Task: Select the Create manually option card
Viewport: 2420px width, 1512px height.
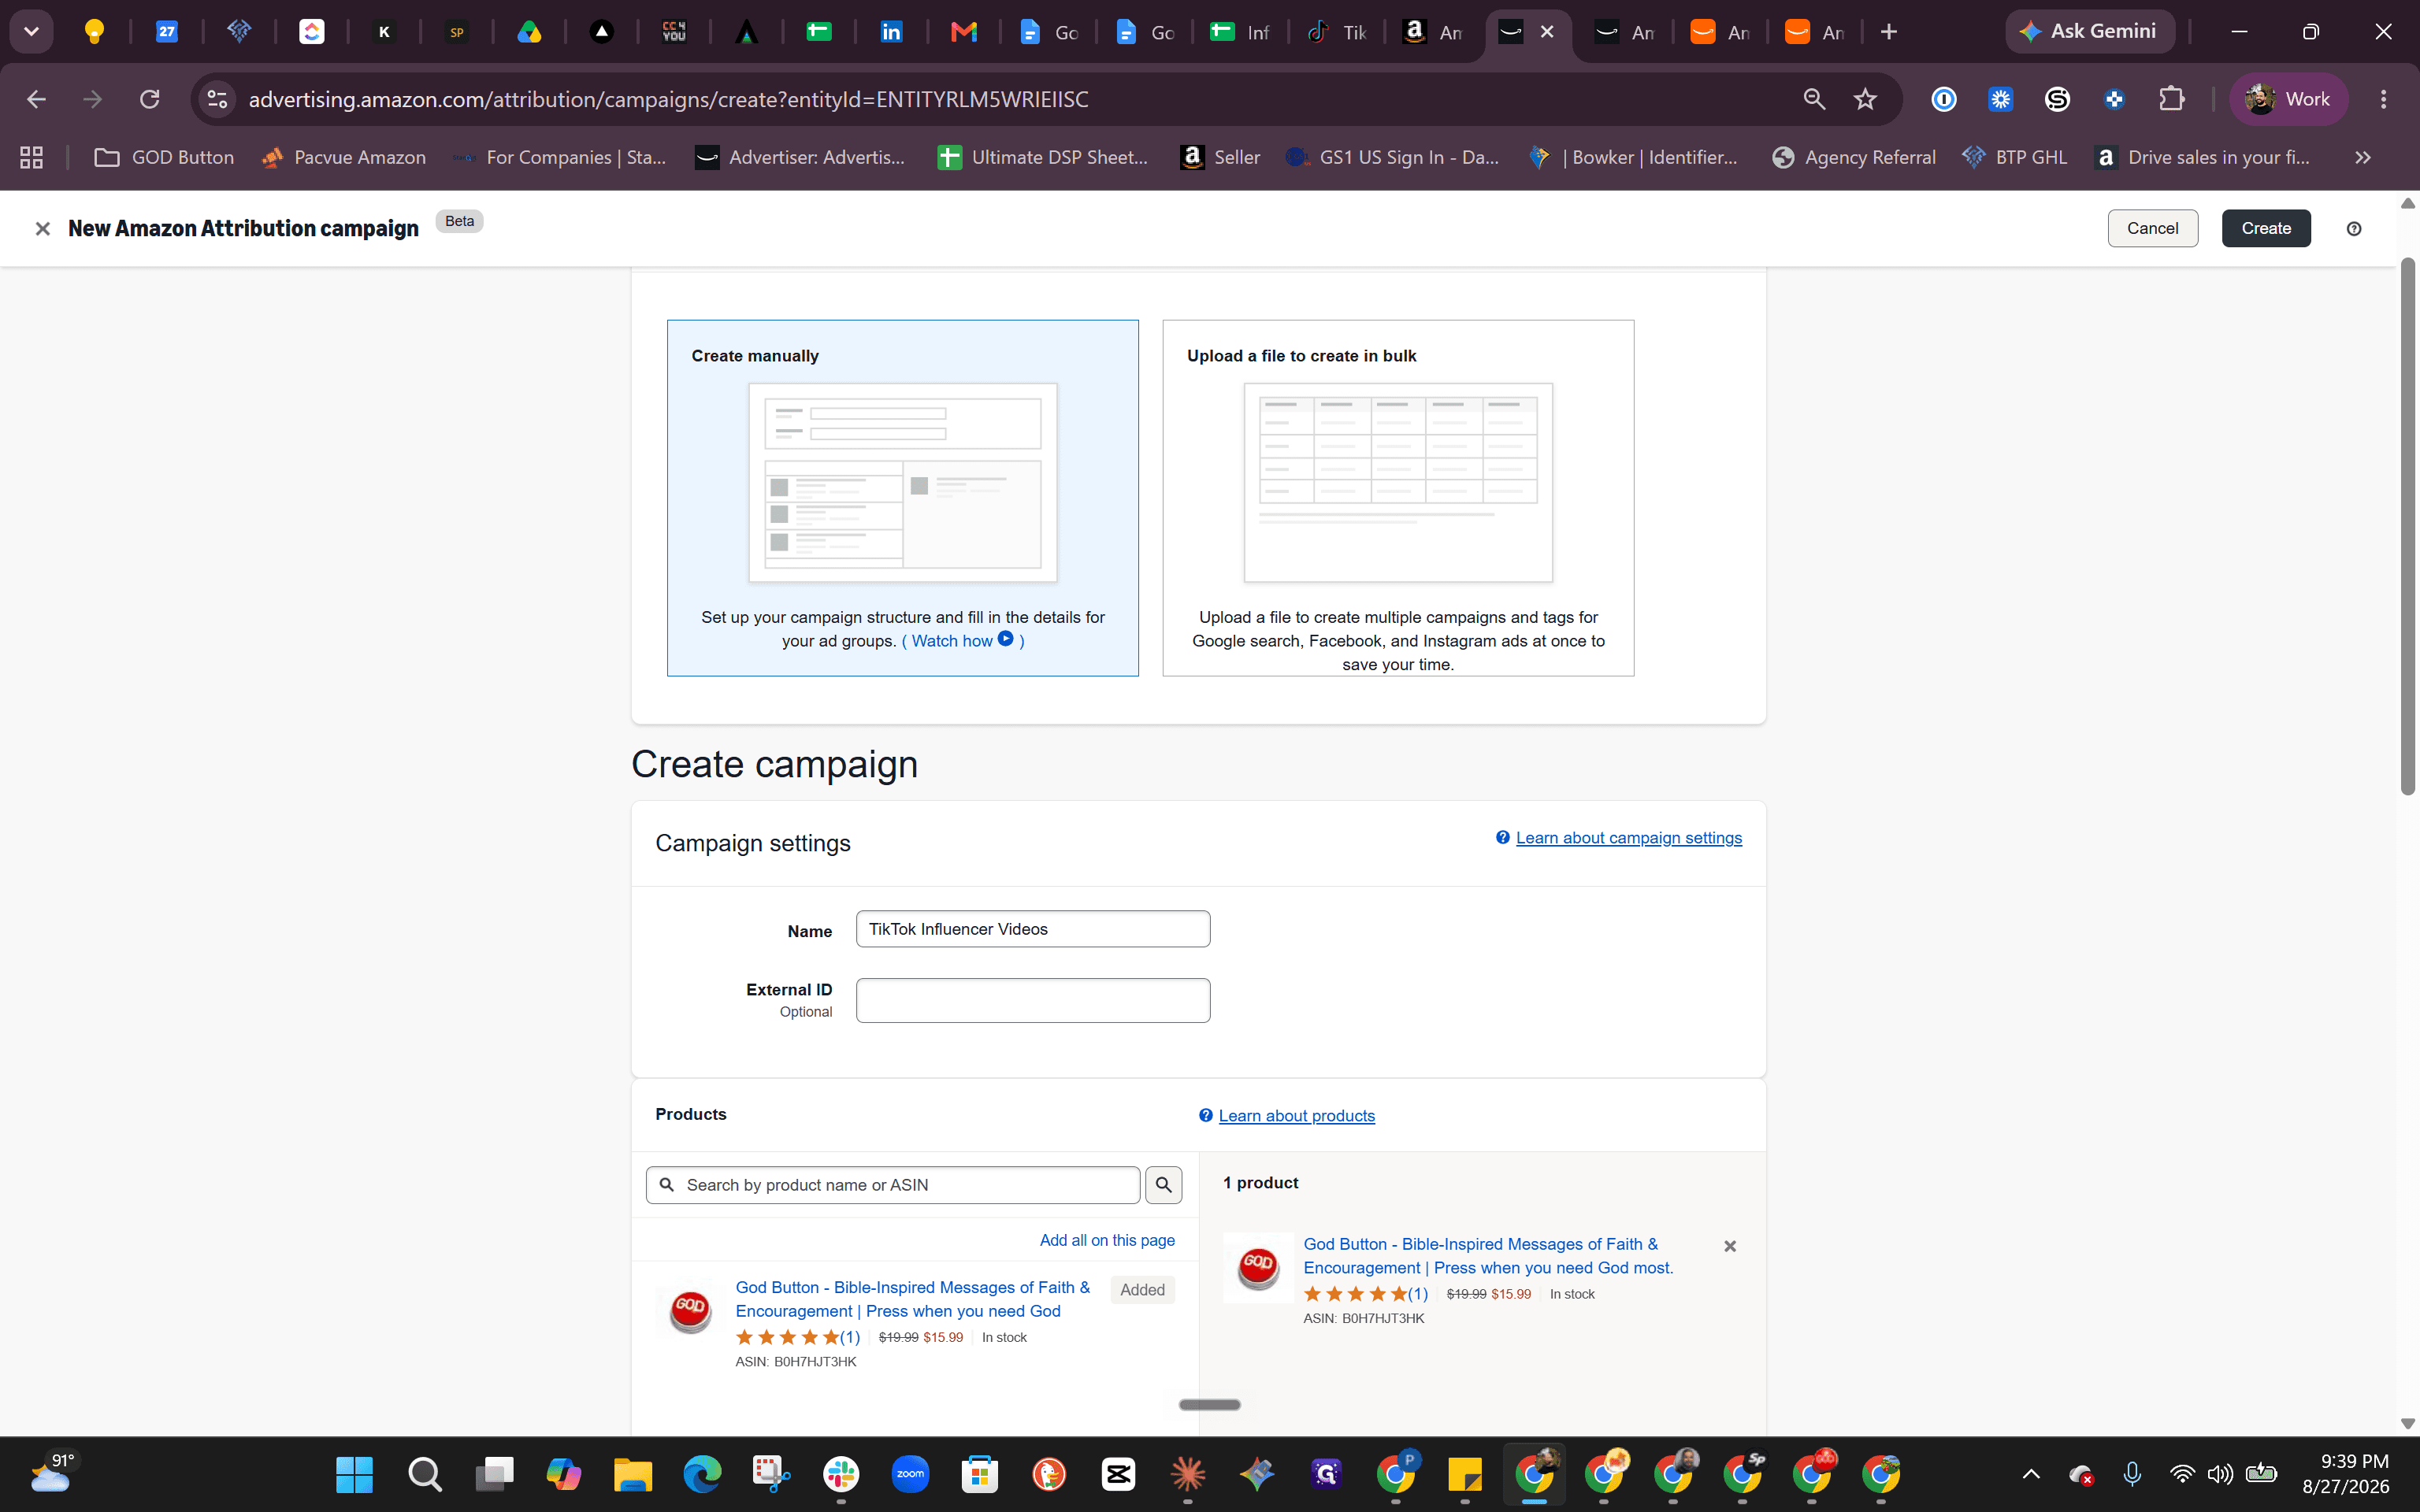Action: coord(902,498)
